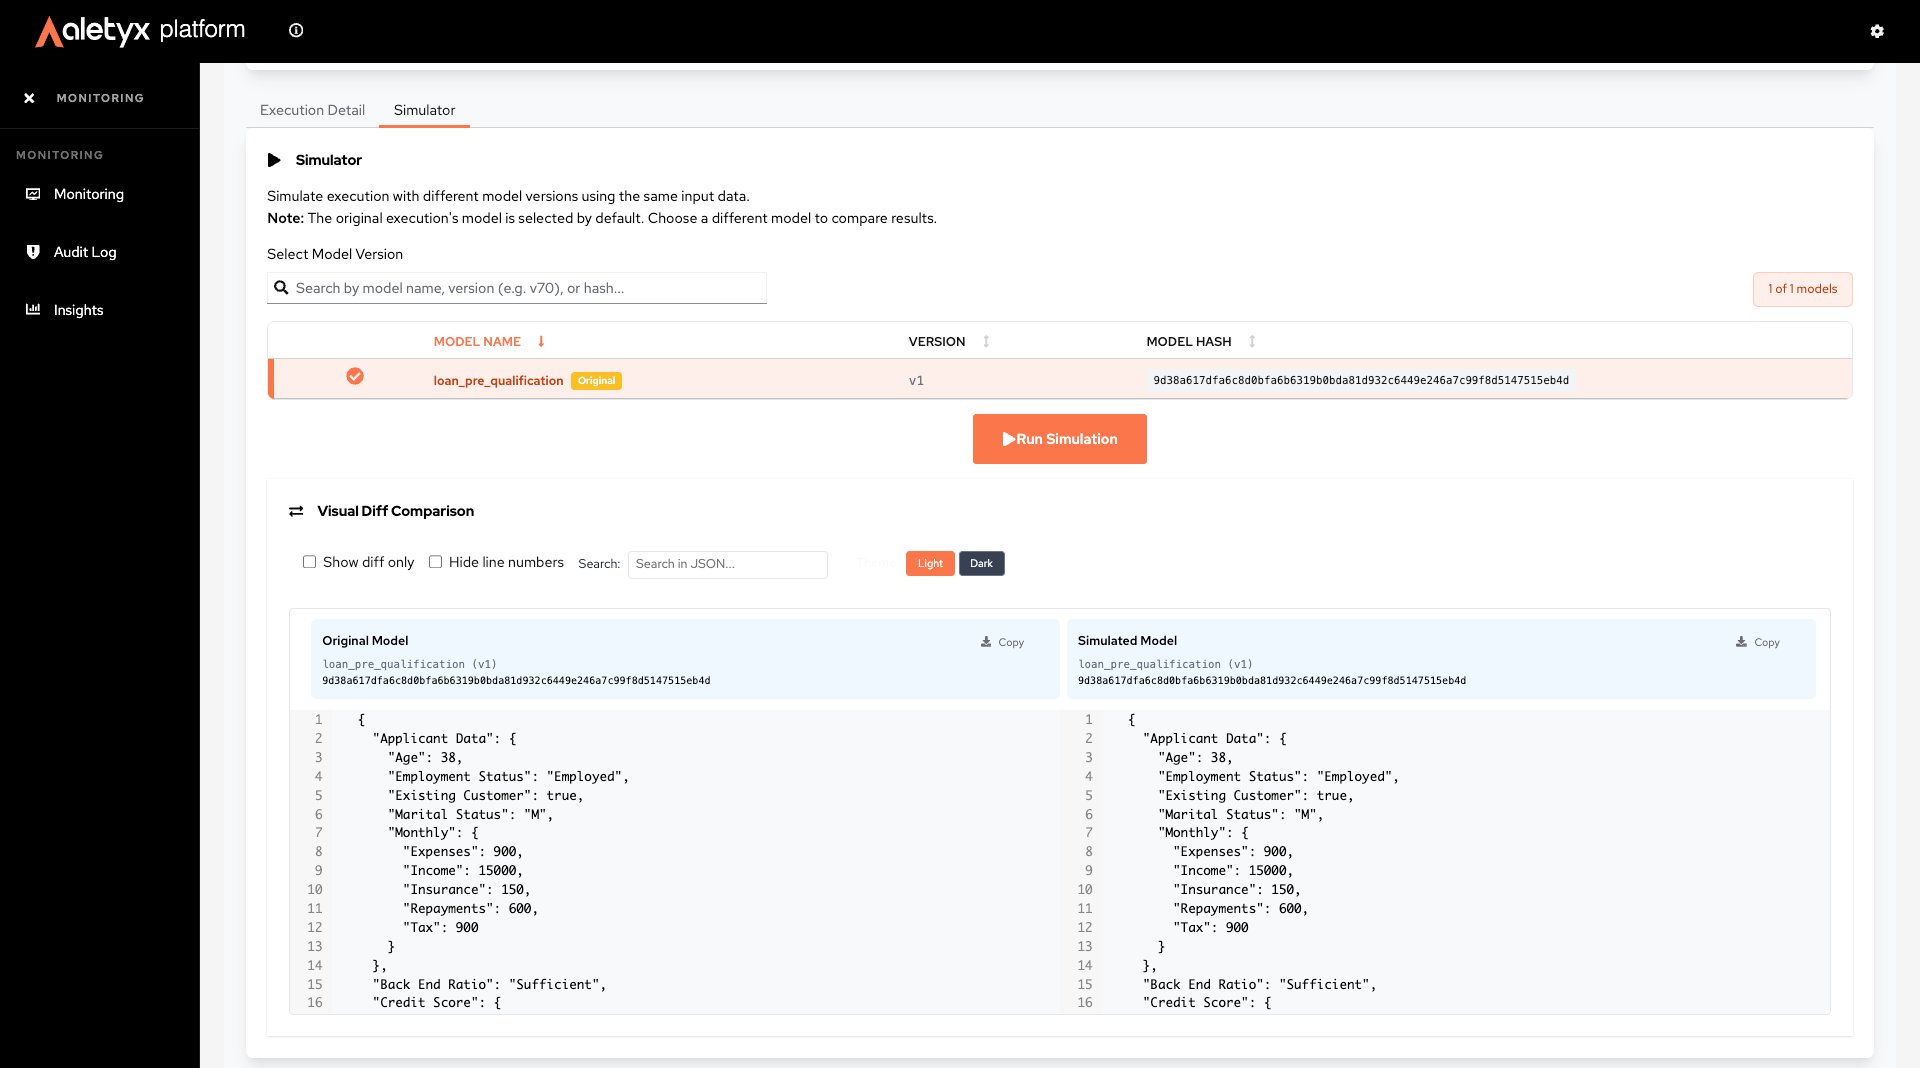Sort by Model Hash column arrows
This screenshot has width=1920, height=1068.
pos(1252,341)
